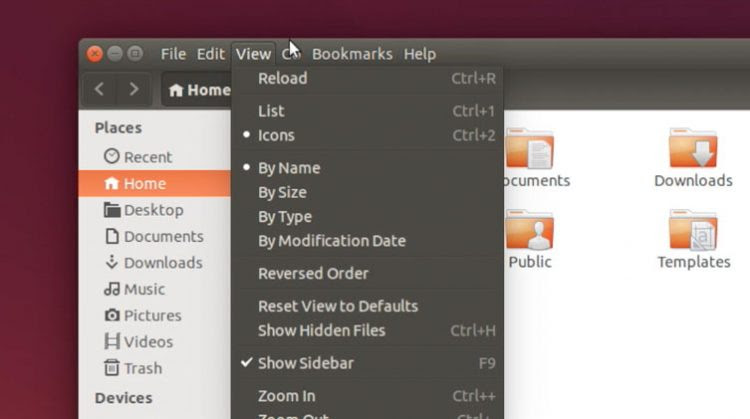Choose Zoom In menu entry
The image size is (750, 419).
click(367, 396)
